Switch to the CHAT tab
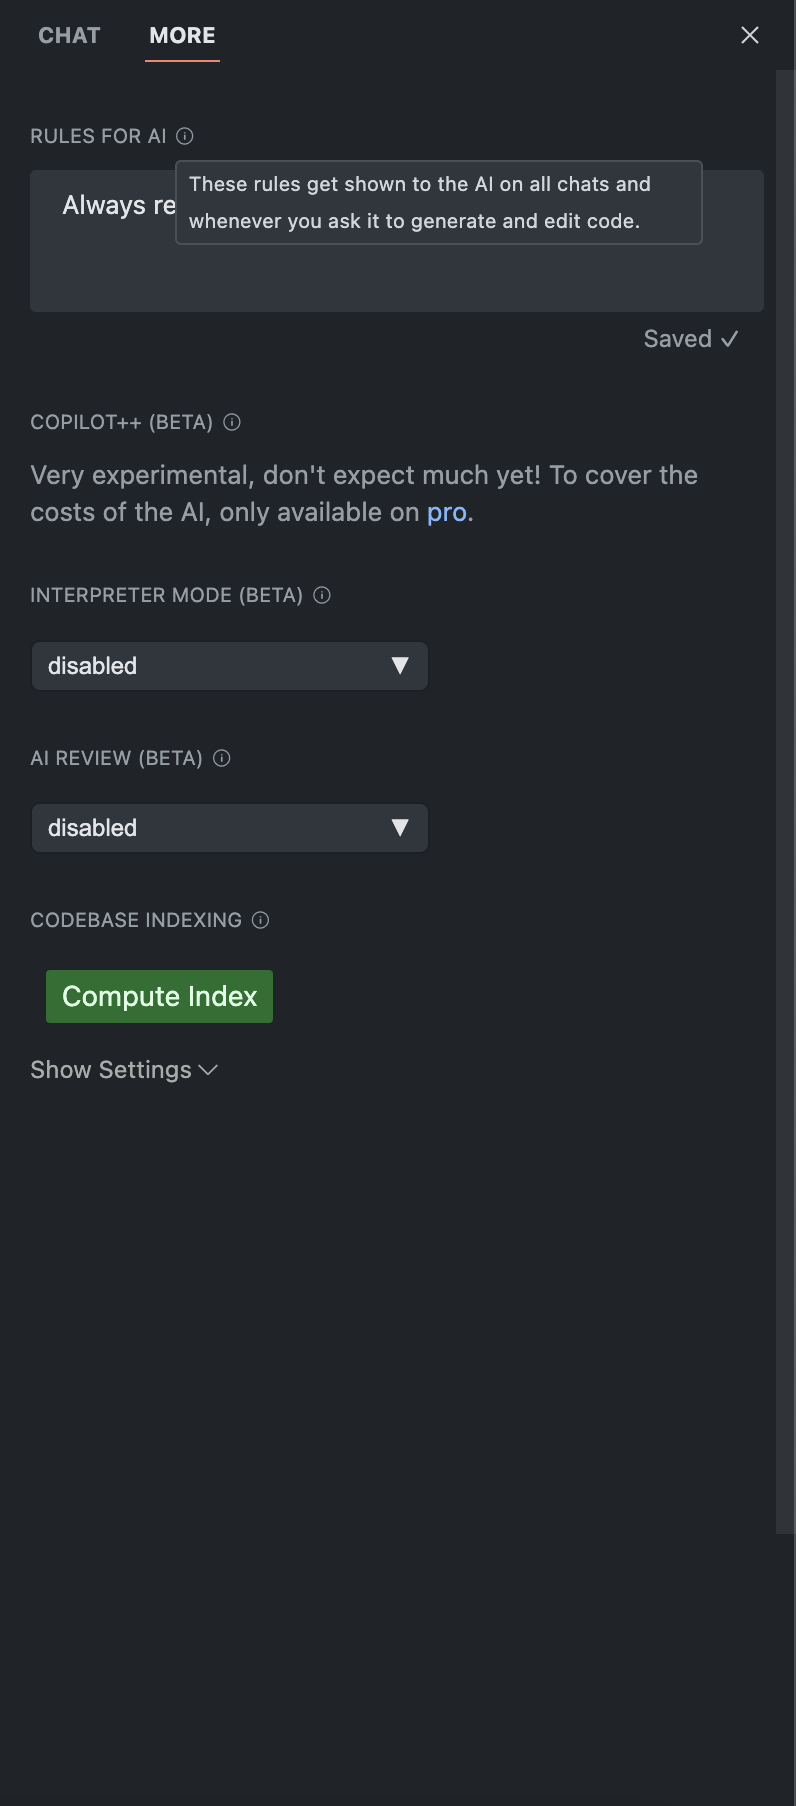796x1806 pixels. coord(69,36)
